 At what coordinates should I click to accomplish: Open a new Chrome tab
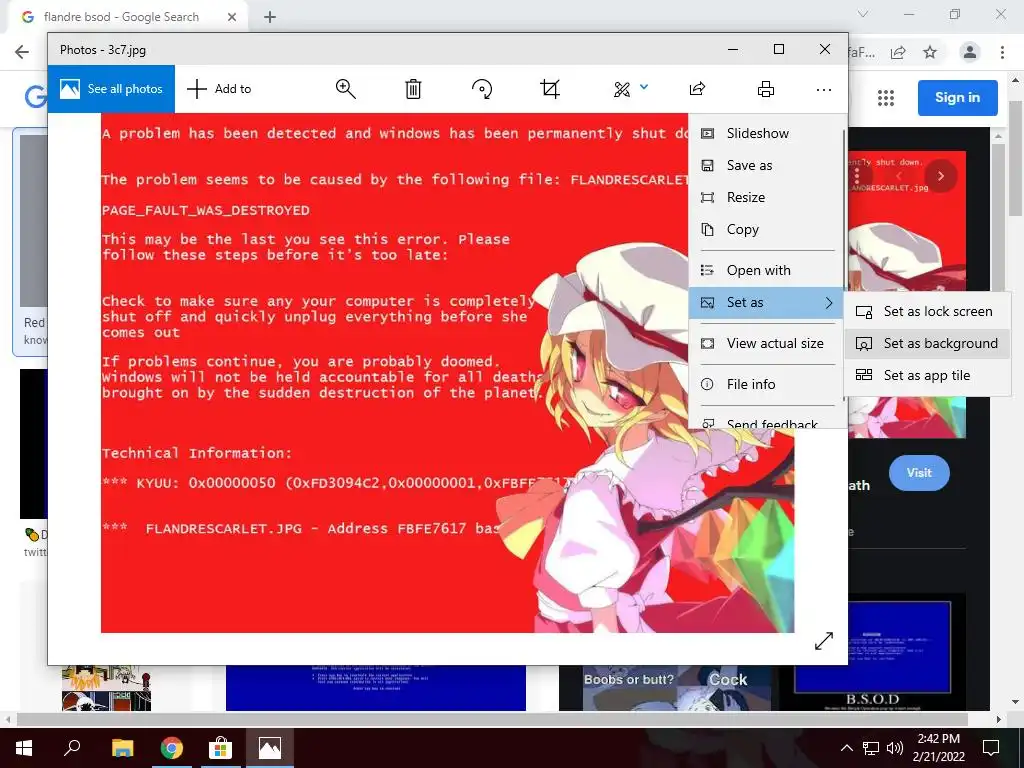click(x=270, y=17)
